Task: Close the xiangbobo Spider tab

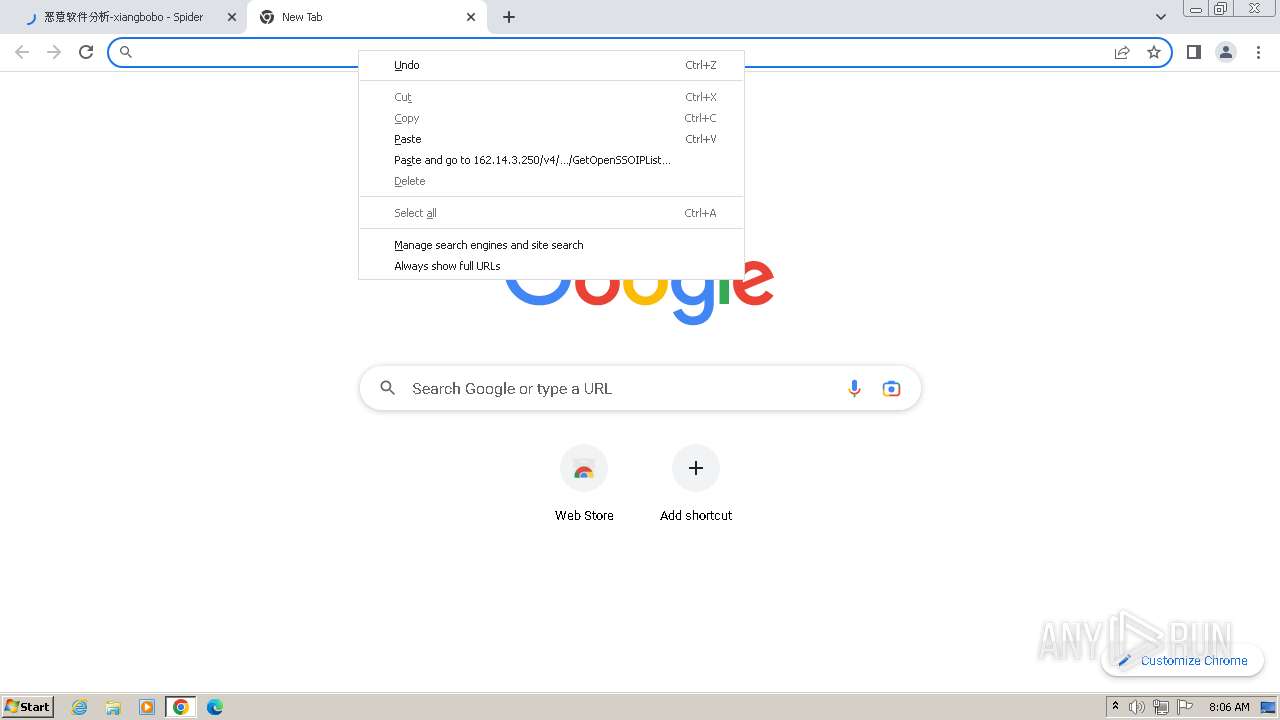Action: click(x=232, y=17)
